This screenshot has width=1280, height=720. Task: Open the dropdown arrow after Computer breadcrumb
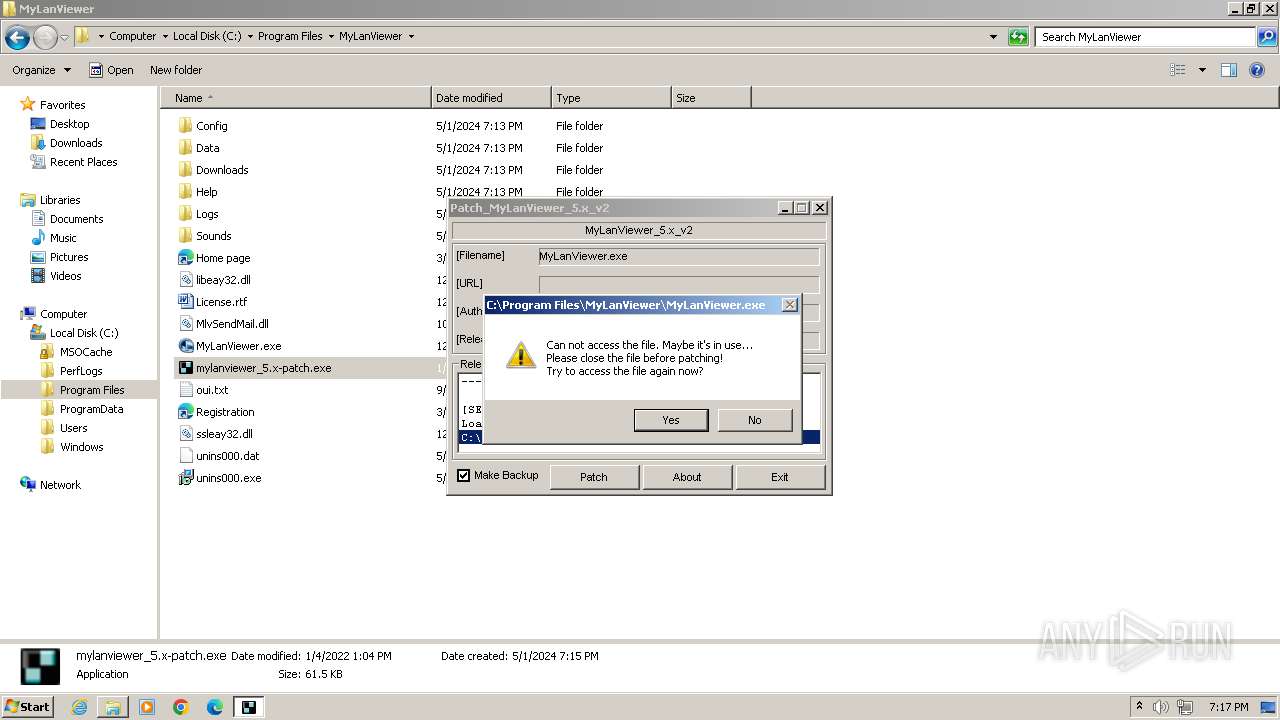(164, 36)
